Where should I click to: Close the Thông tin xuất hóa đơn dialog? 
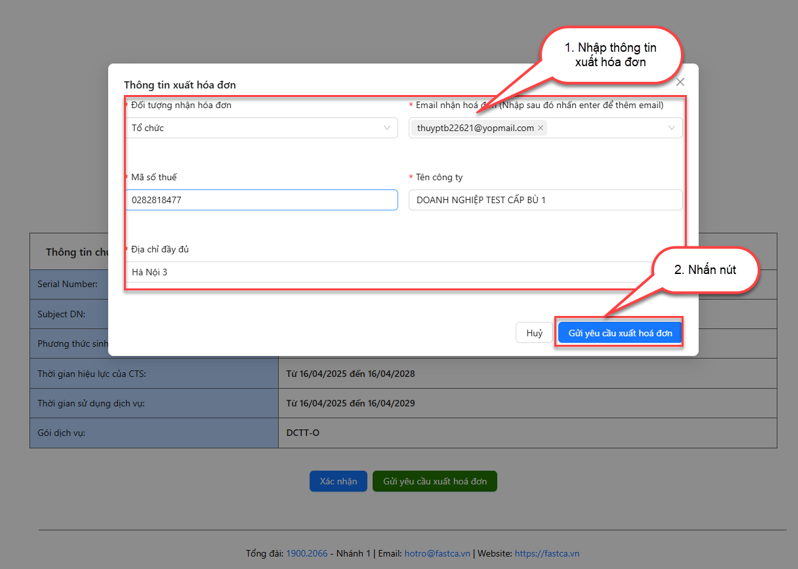pos(680,82)
